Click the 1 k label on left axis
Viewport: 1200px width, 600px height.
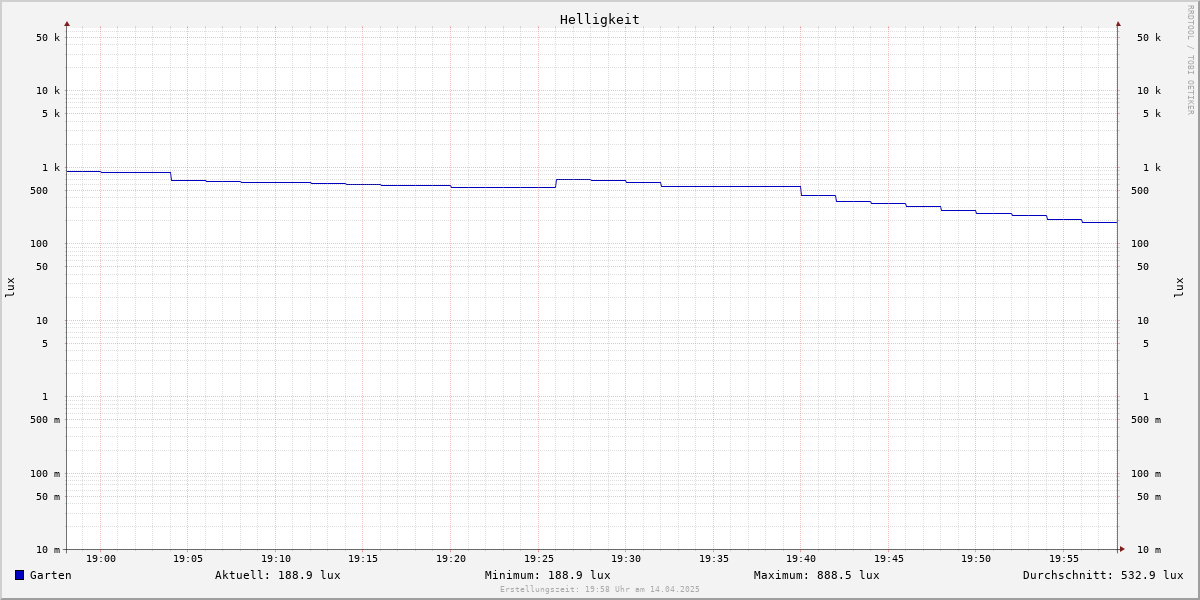tap(51, 168)
